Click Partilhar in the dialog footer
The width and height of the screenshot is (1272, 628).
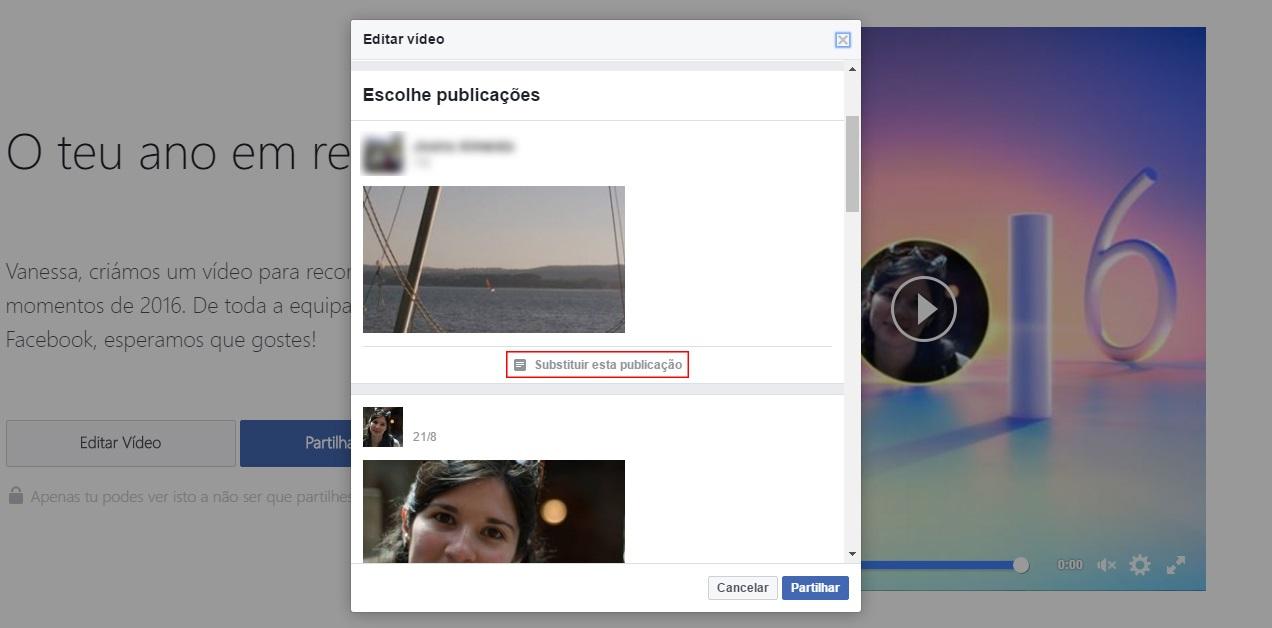(814, 588)
